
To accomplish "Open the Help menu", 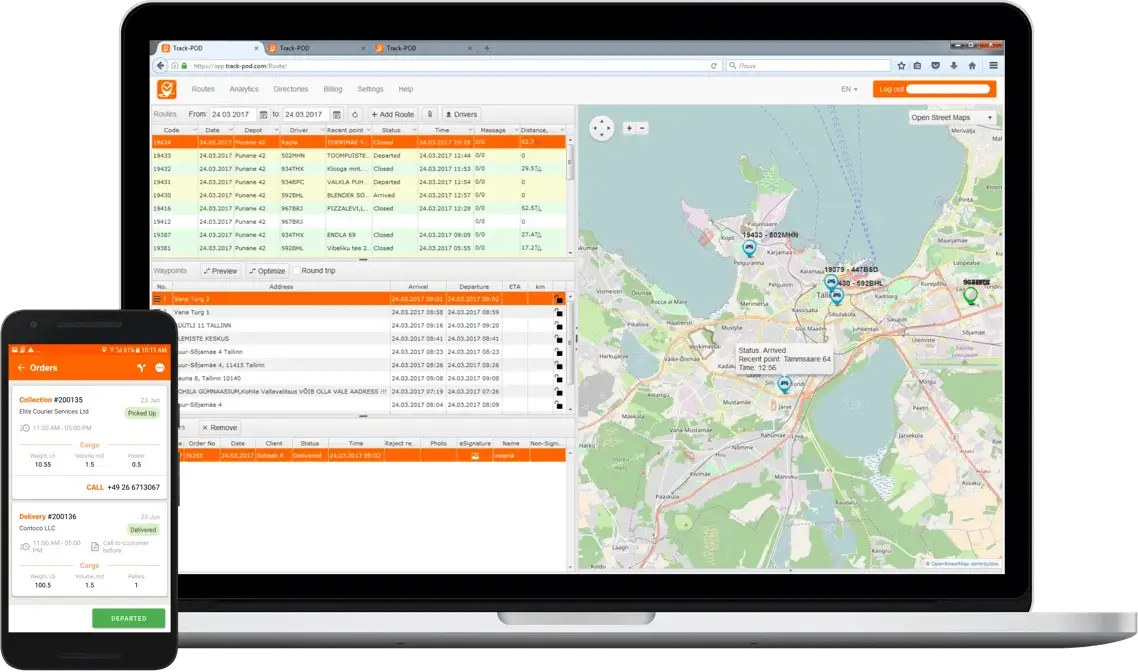I will point(406,89).
